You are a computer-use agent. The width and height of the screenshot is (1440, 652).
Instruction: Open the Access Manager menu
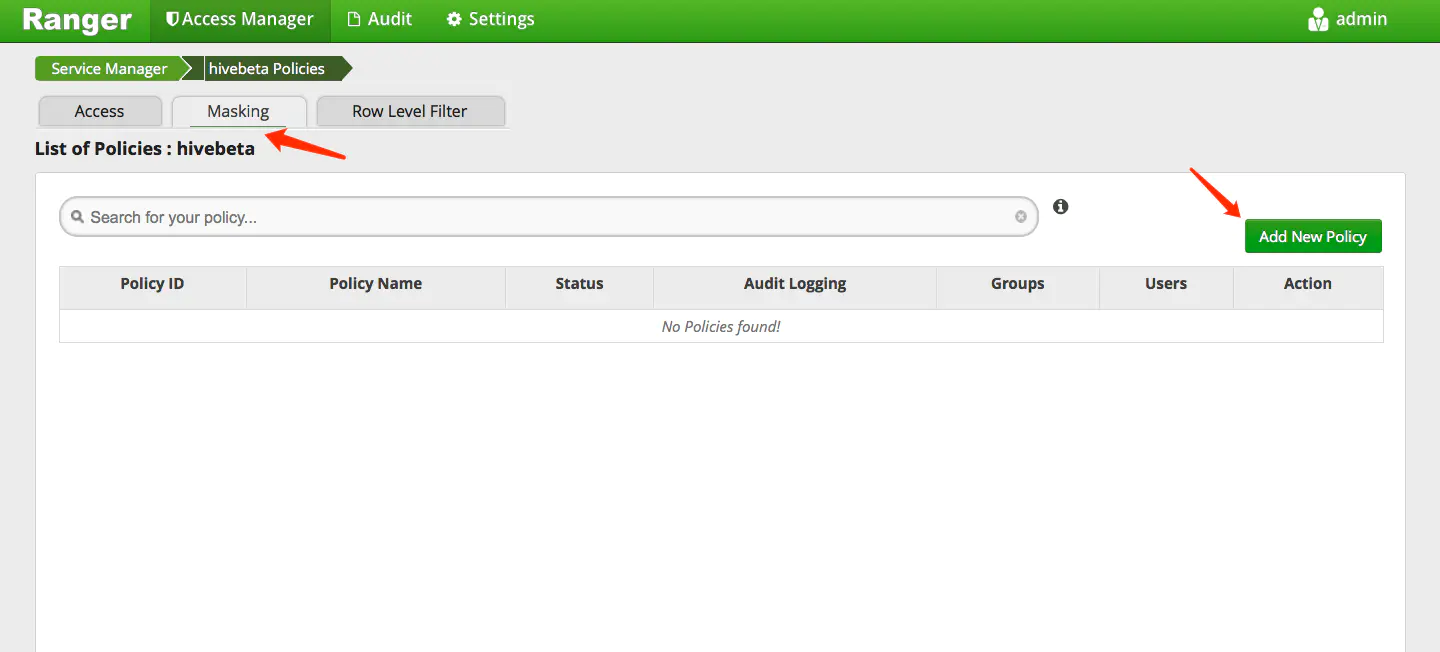pos(240,20)
